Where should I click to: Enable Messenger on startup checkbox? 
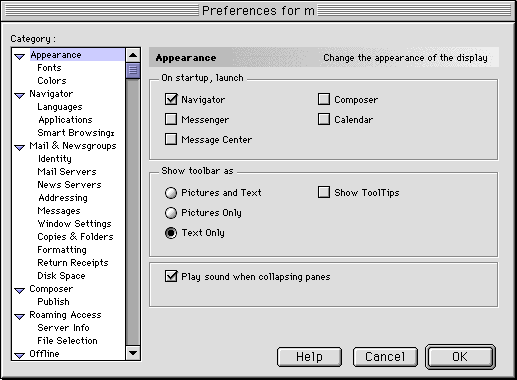(x=171, y=119)
